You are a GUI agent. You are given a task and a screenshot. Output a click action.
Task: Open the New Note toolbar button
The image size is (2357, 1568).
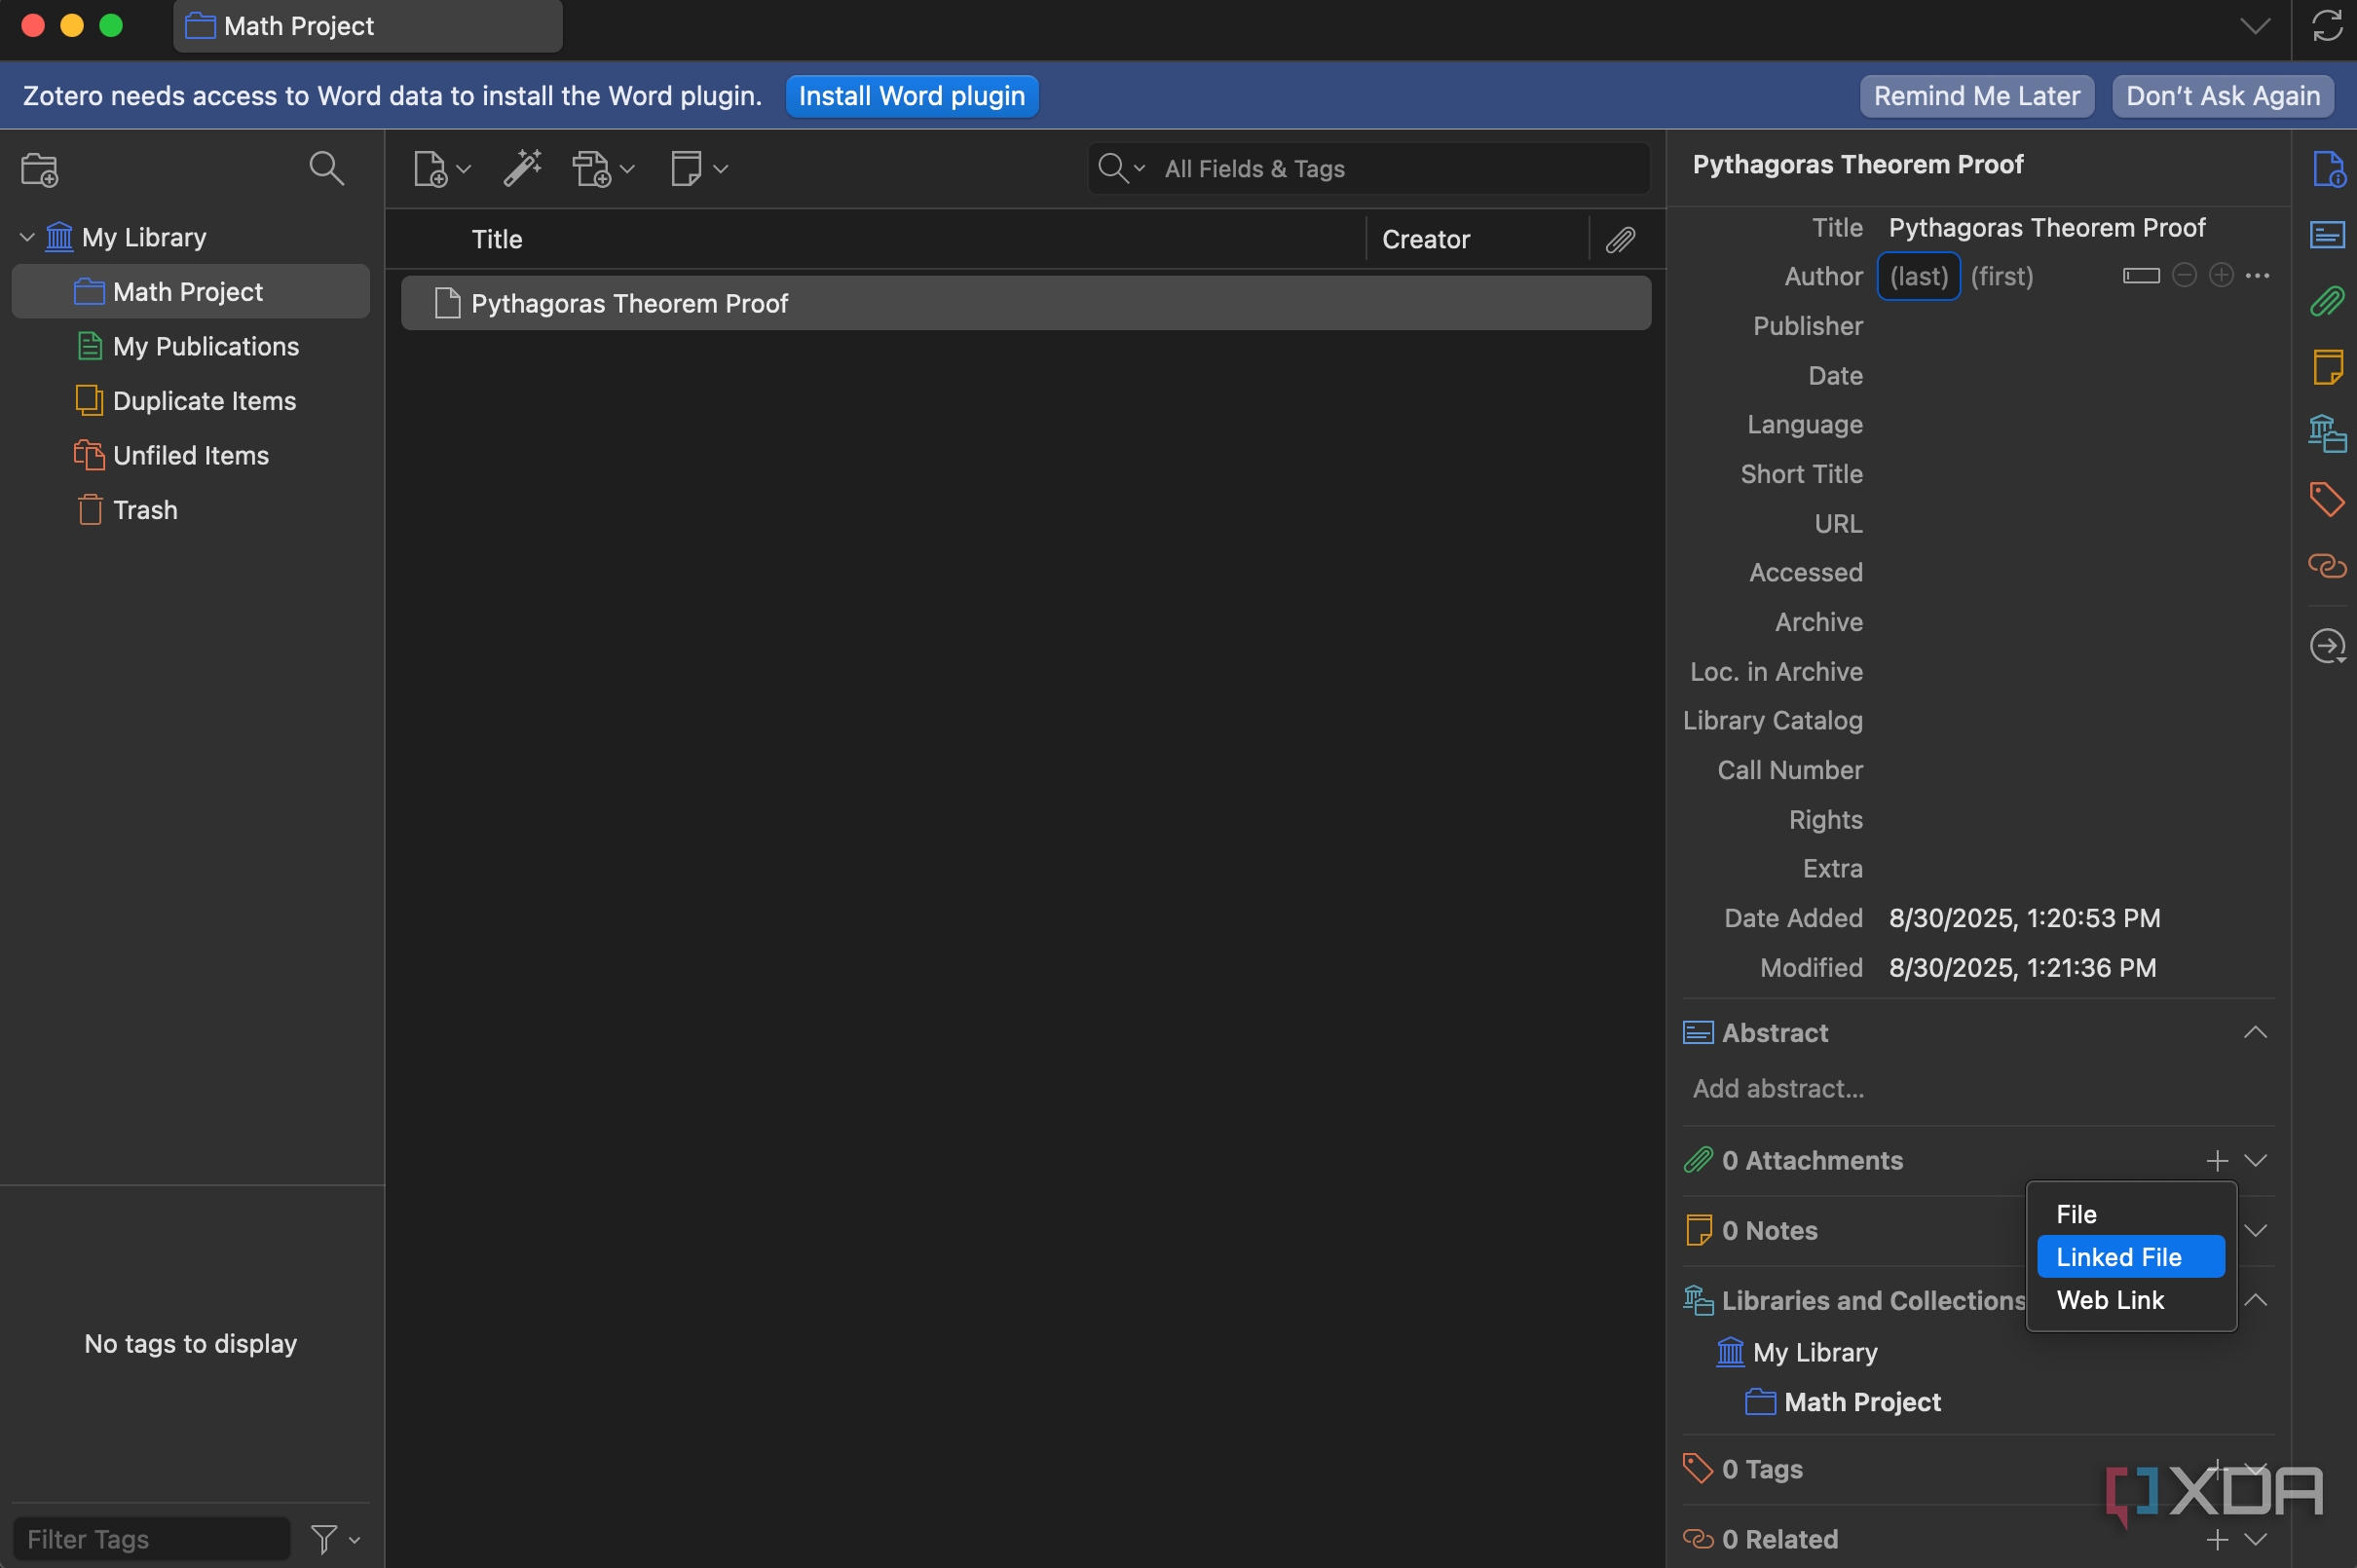point(698,168)
